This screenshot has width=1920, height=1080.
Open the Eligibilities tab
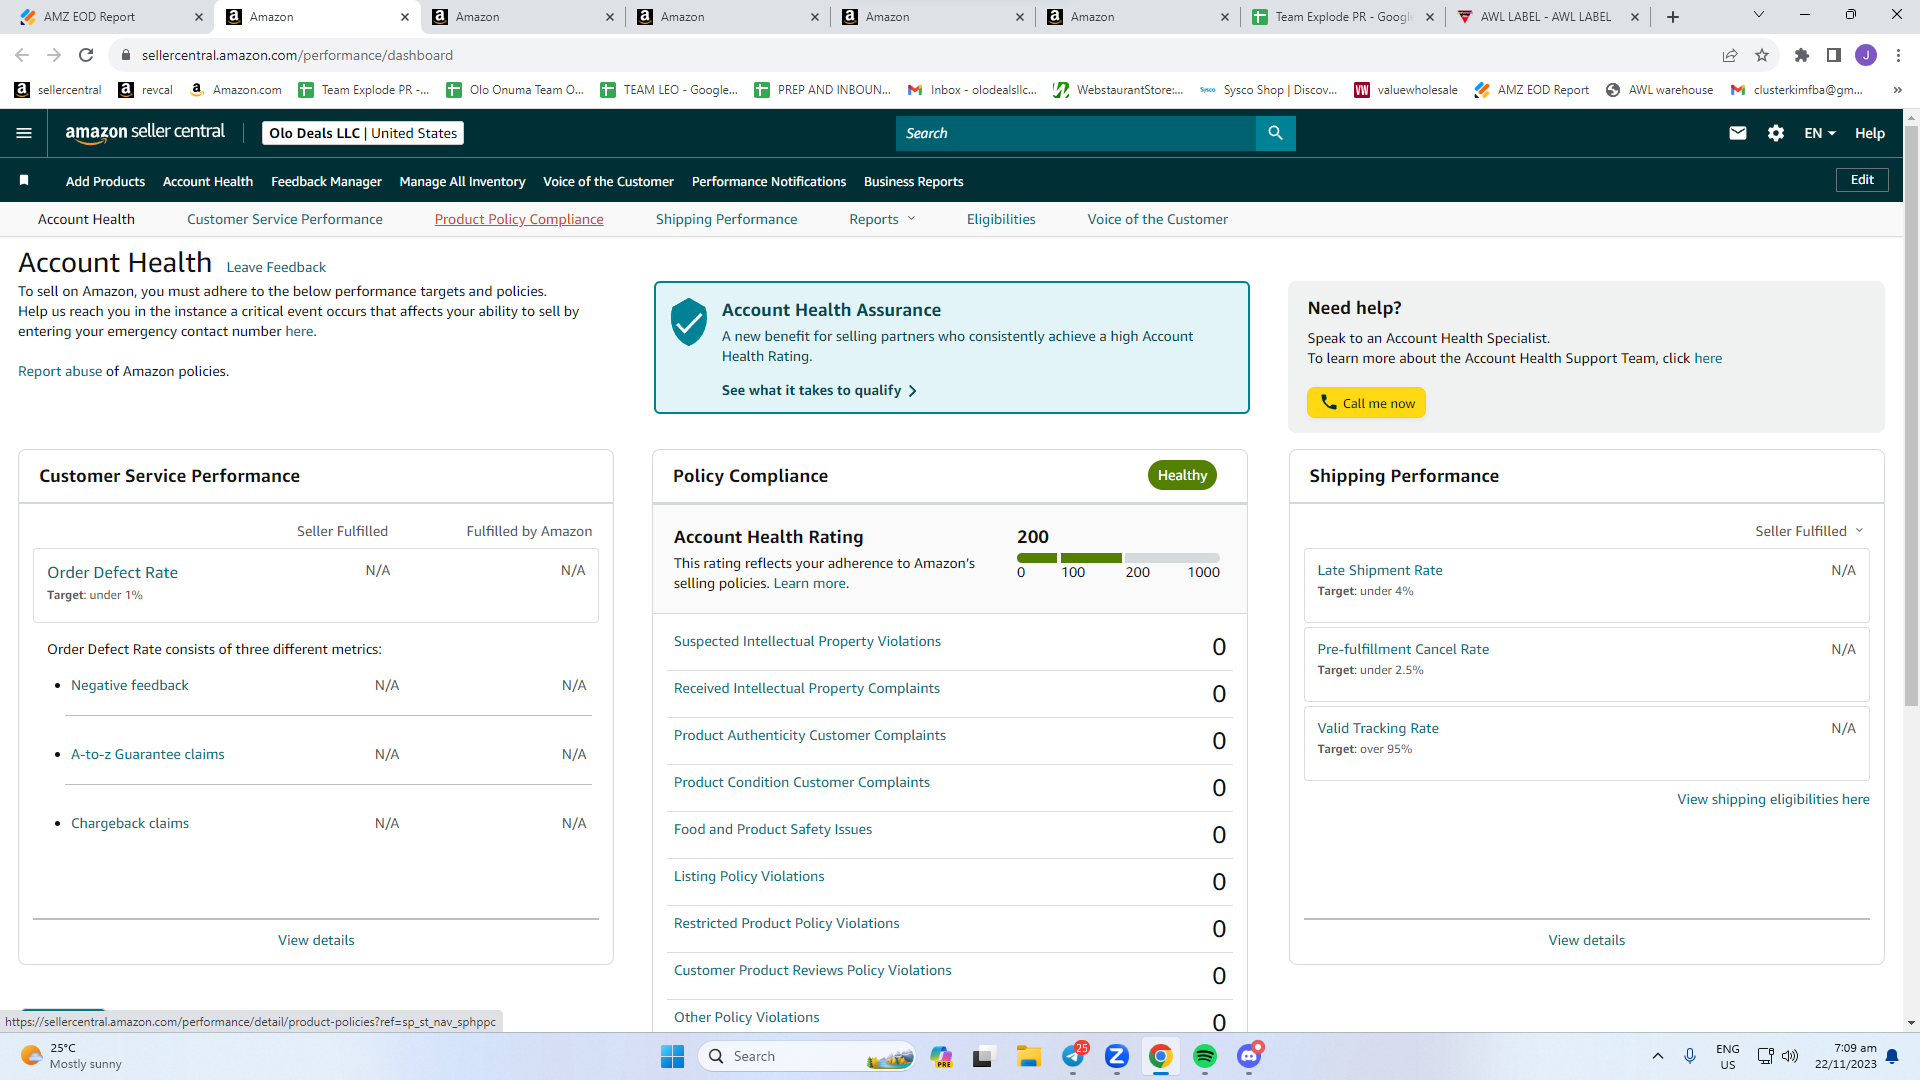(x=1001, y=219)
